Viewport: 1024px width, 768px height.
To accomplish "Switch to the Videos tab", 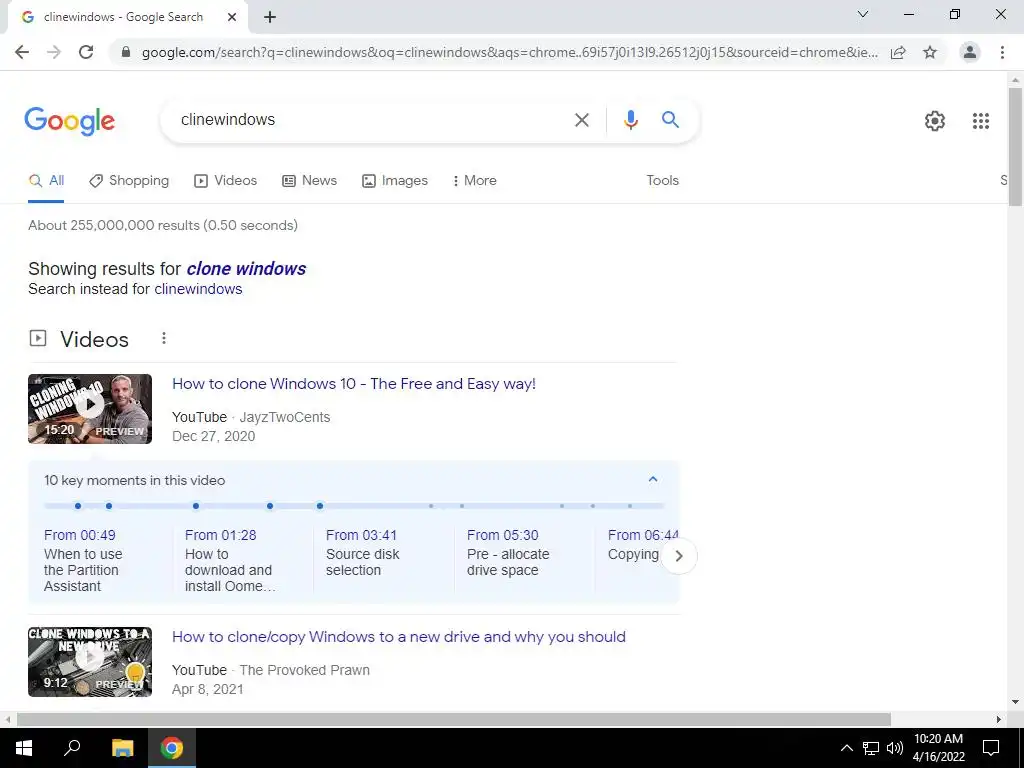I will [226, 181].
